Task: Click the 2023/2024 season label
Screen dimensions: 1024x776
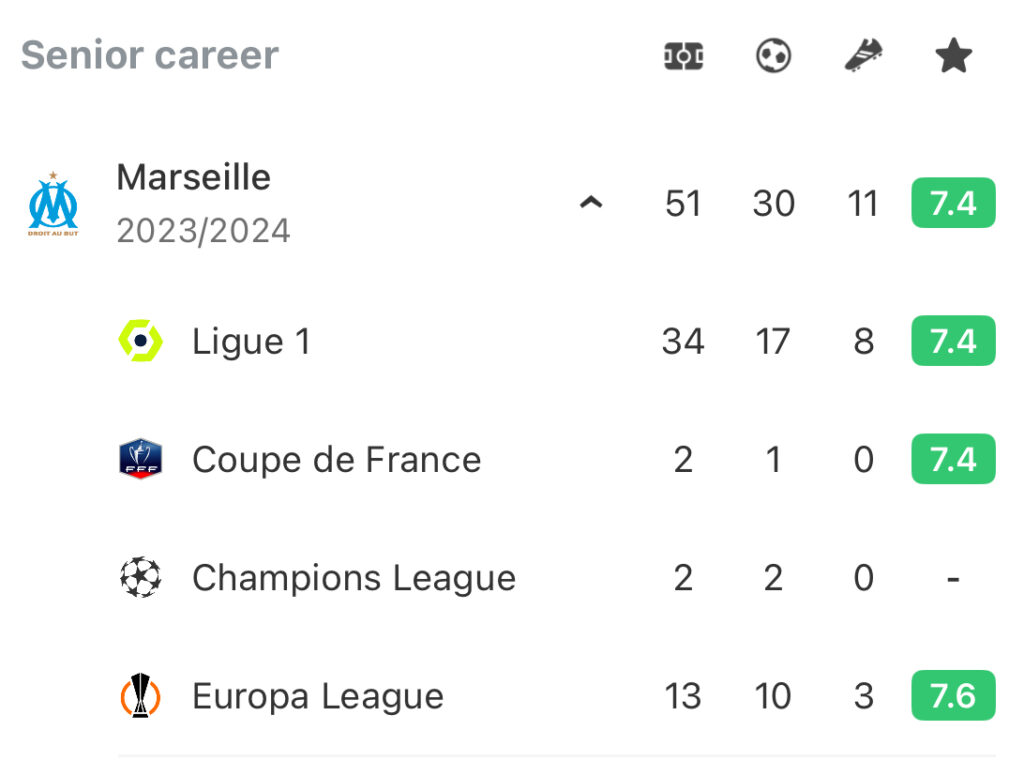Action: tap(203, 231)
